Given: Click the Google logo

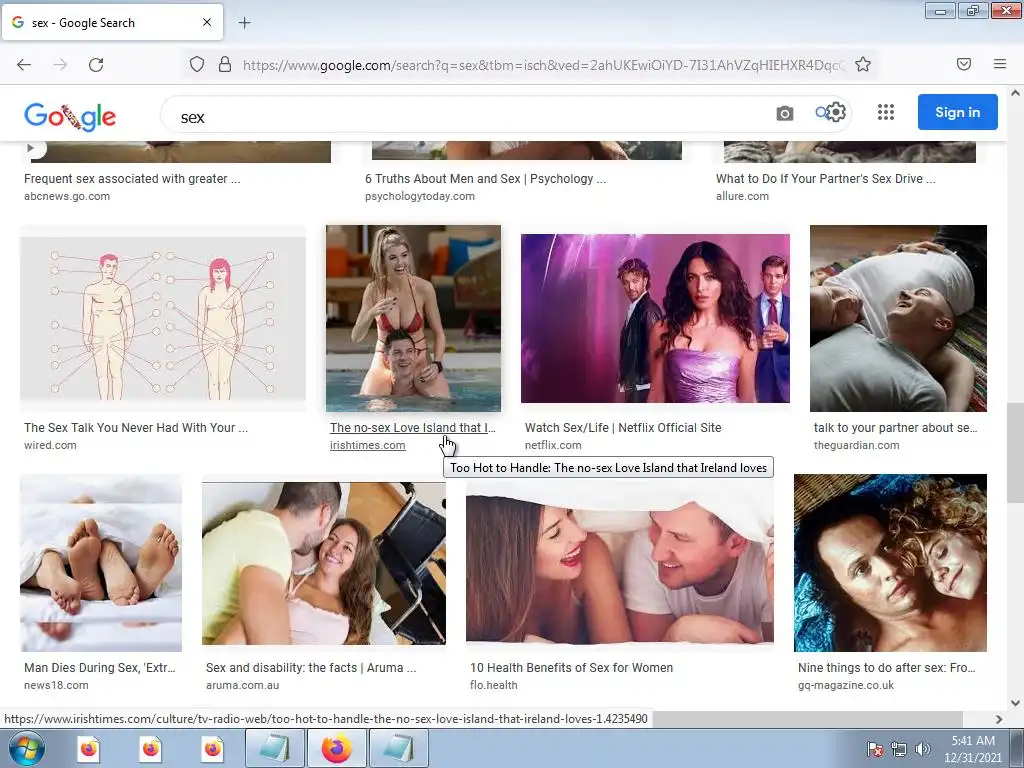Looking at the screenshot, I should tap(70, 117).
